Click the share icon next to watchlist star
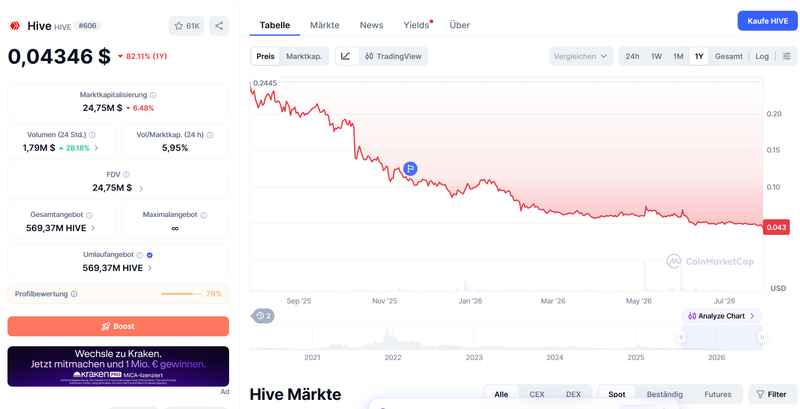The height and width of the screenshot is (409, 800). tap(219, 25)
